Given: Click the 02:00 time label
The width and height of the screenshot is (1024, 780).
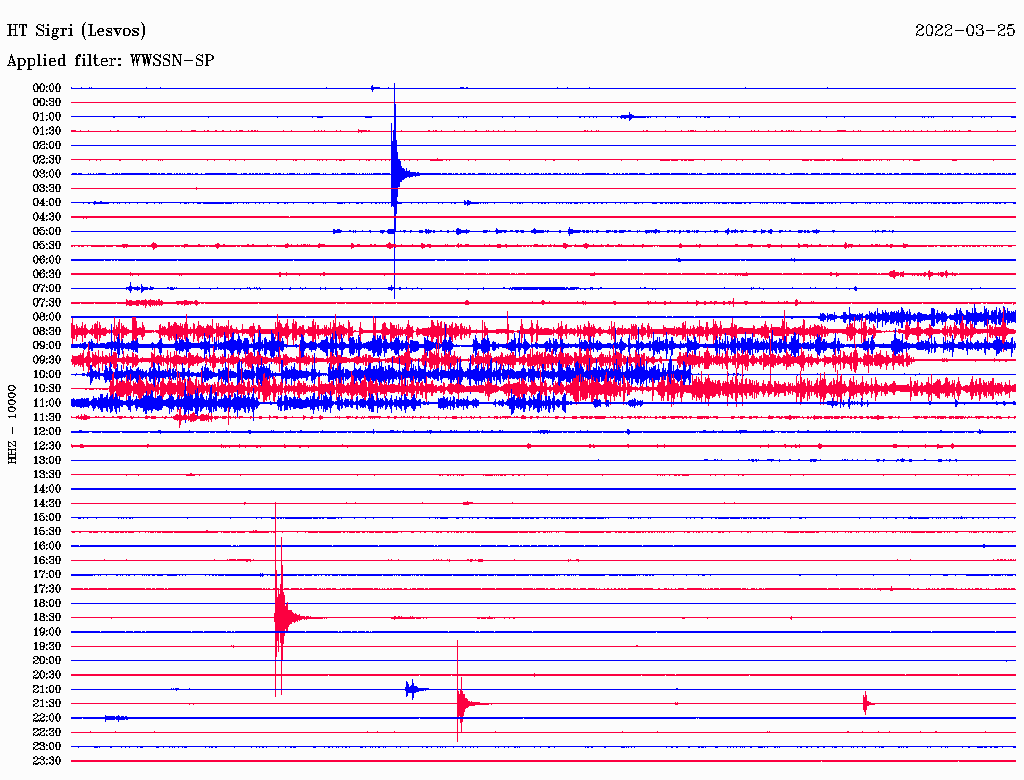Looking at the screenshot, I should [x=47, y=146].
